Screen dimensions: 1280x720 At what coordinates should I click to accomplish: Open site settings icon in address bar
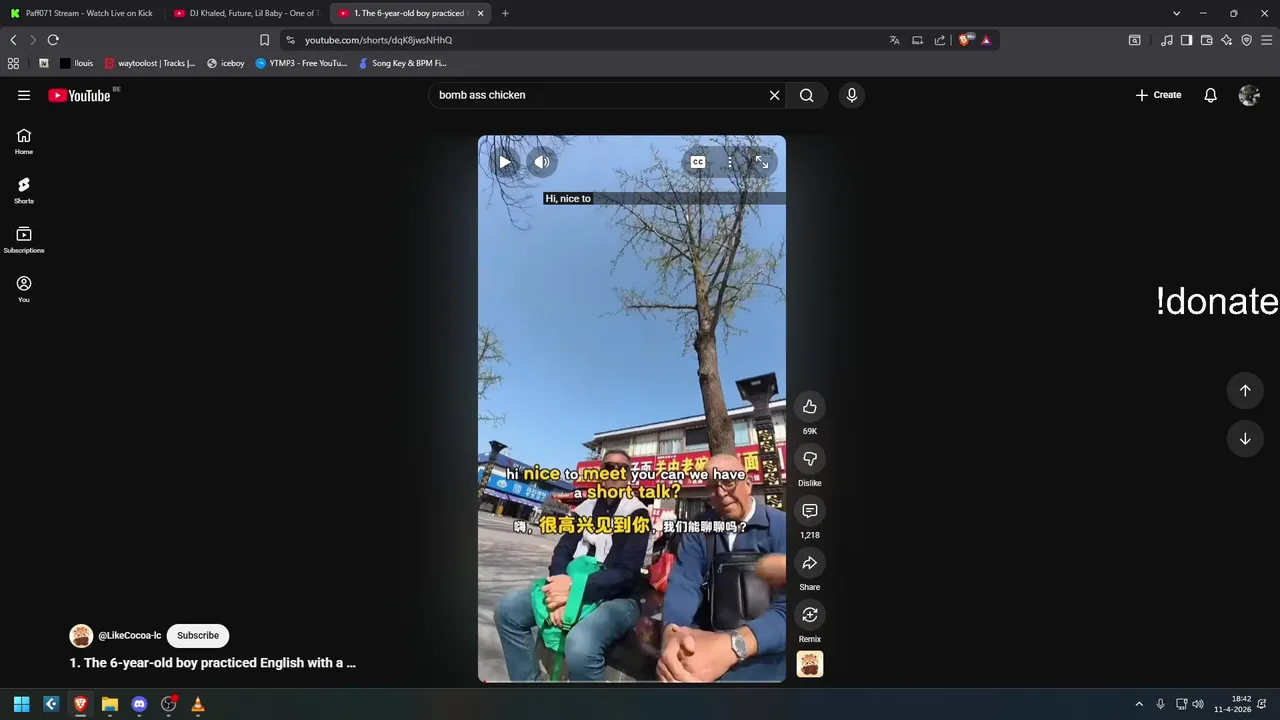290,40
